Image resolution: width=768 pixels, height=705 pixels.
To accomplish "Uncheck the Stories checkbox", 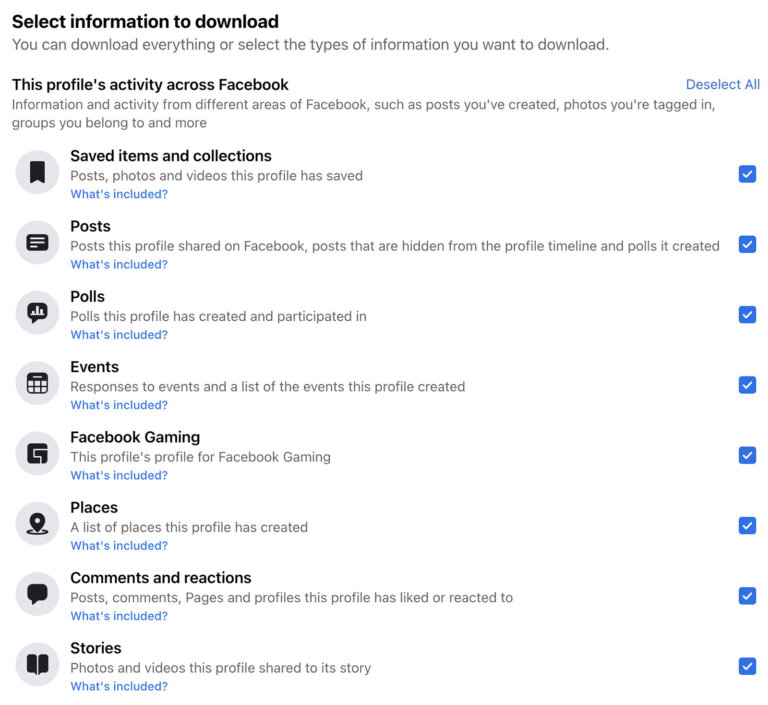I will click(x=747, y=666).
